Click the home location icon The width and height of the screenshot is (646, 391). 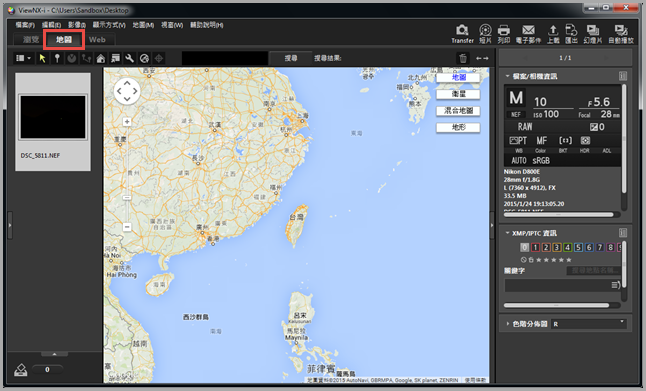click(101, 59)
